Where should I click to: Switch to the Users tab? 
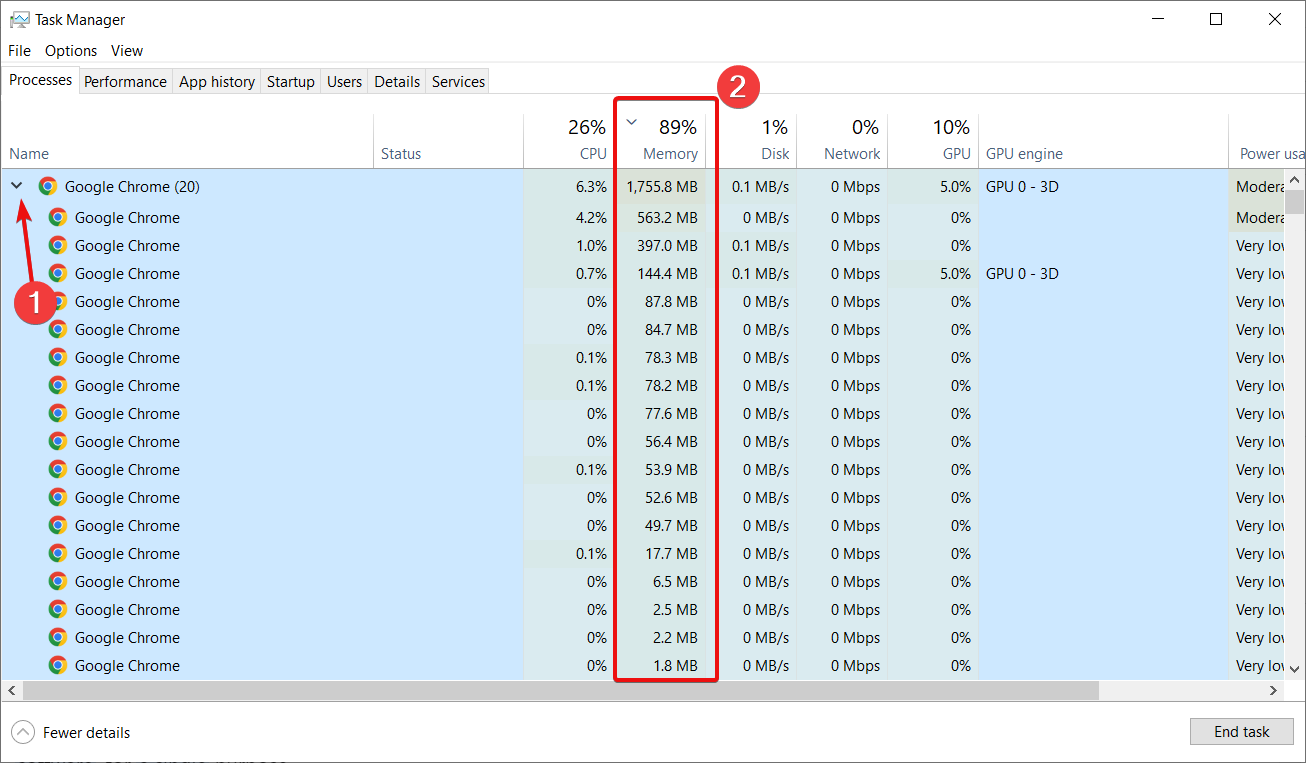(x=344, y=82)
